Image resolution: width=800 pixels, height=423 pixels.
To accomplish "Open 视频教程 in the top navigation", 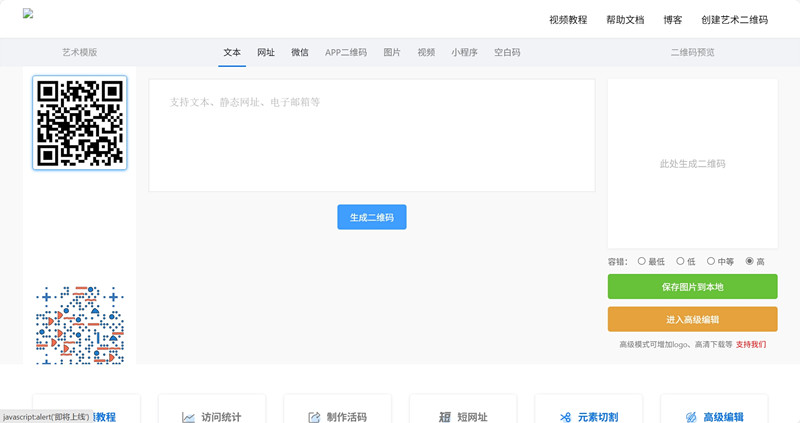I will (568, 20).
